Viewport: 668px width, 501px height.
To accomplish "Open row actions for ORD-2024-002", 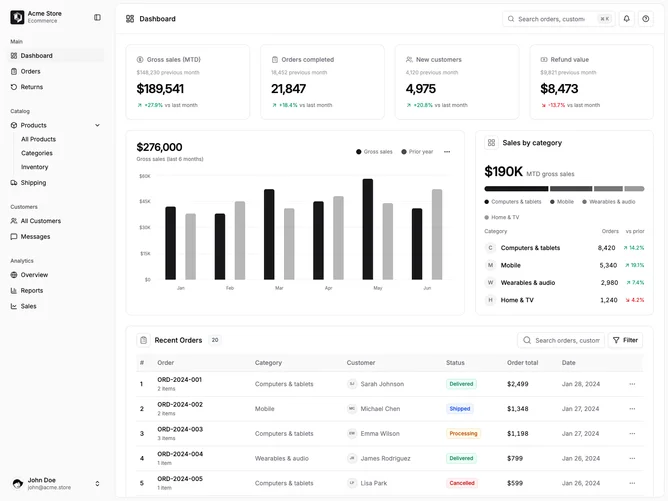I will (632, 409).
